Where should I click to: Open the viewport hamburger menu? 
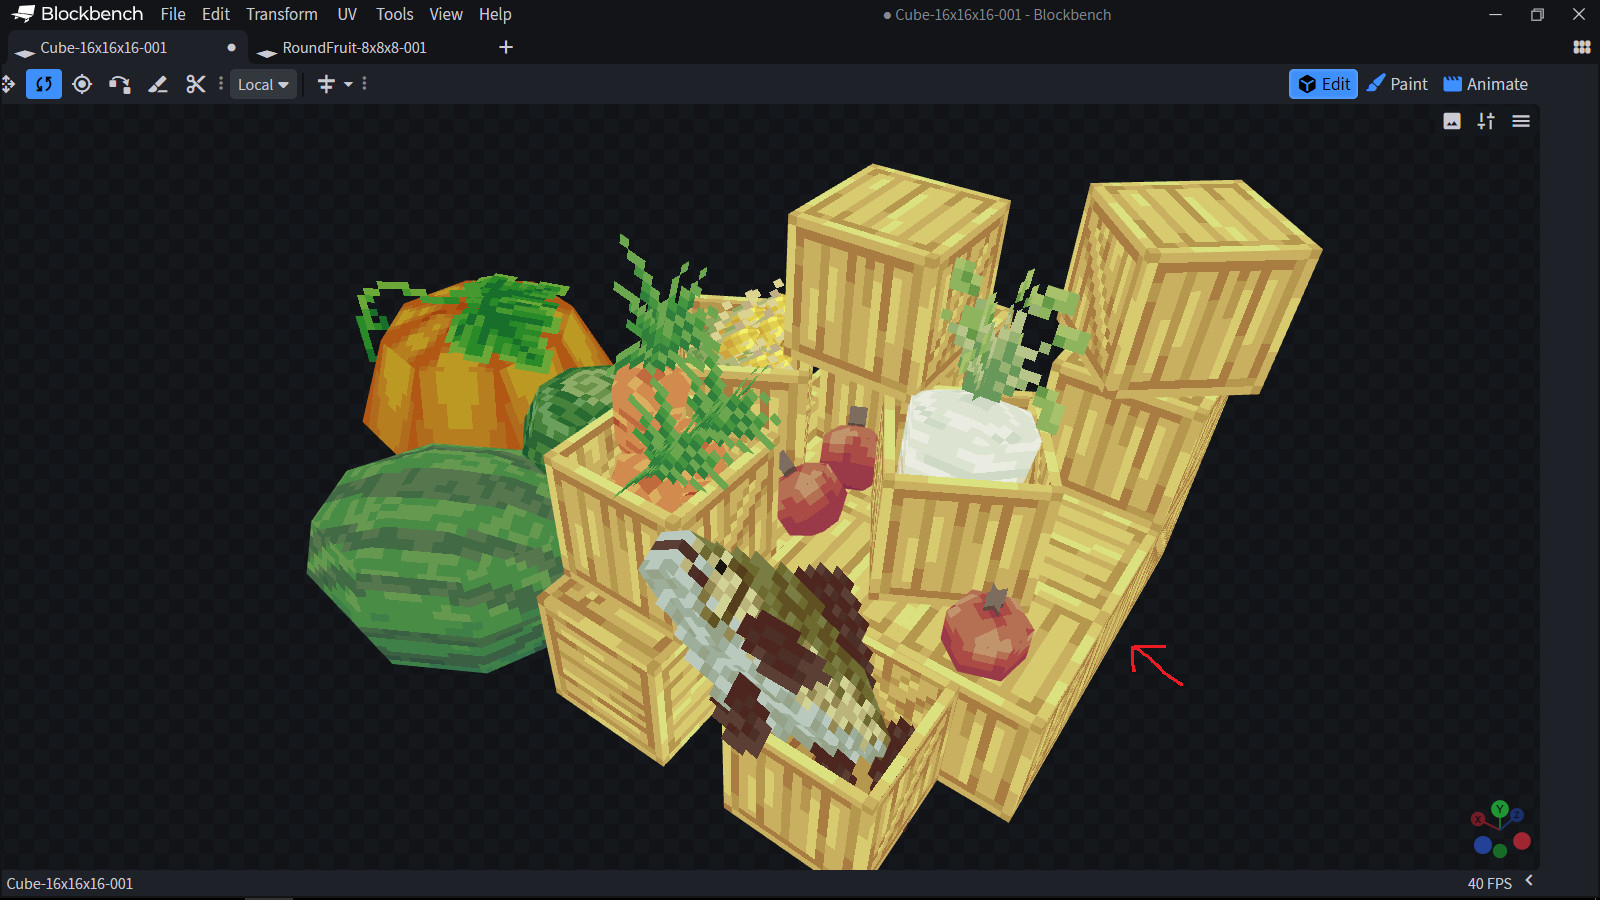[1521, 121]
